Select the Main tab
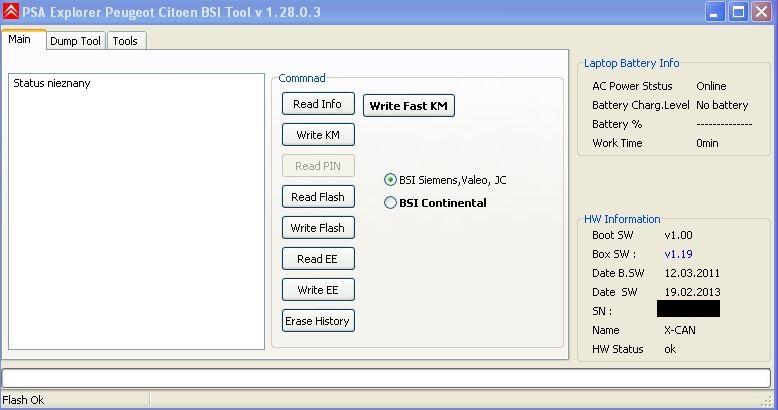The image size is (778, 410). point(20,40)
